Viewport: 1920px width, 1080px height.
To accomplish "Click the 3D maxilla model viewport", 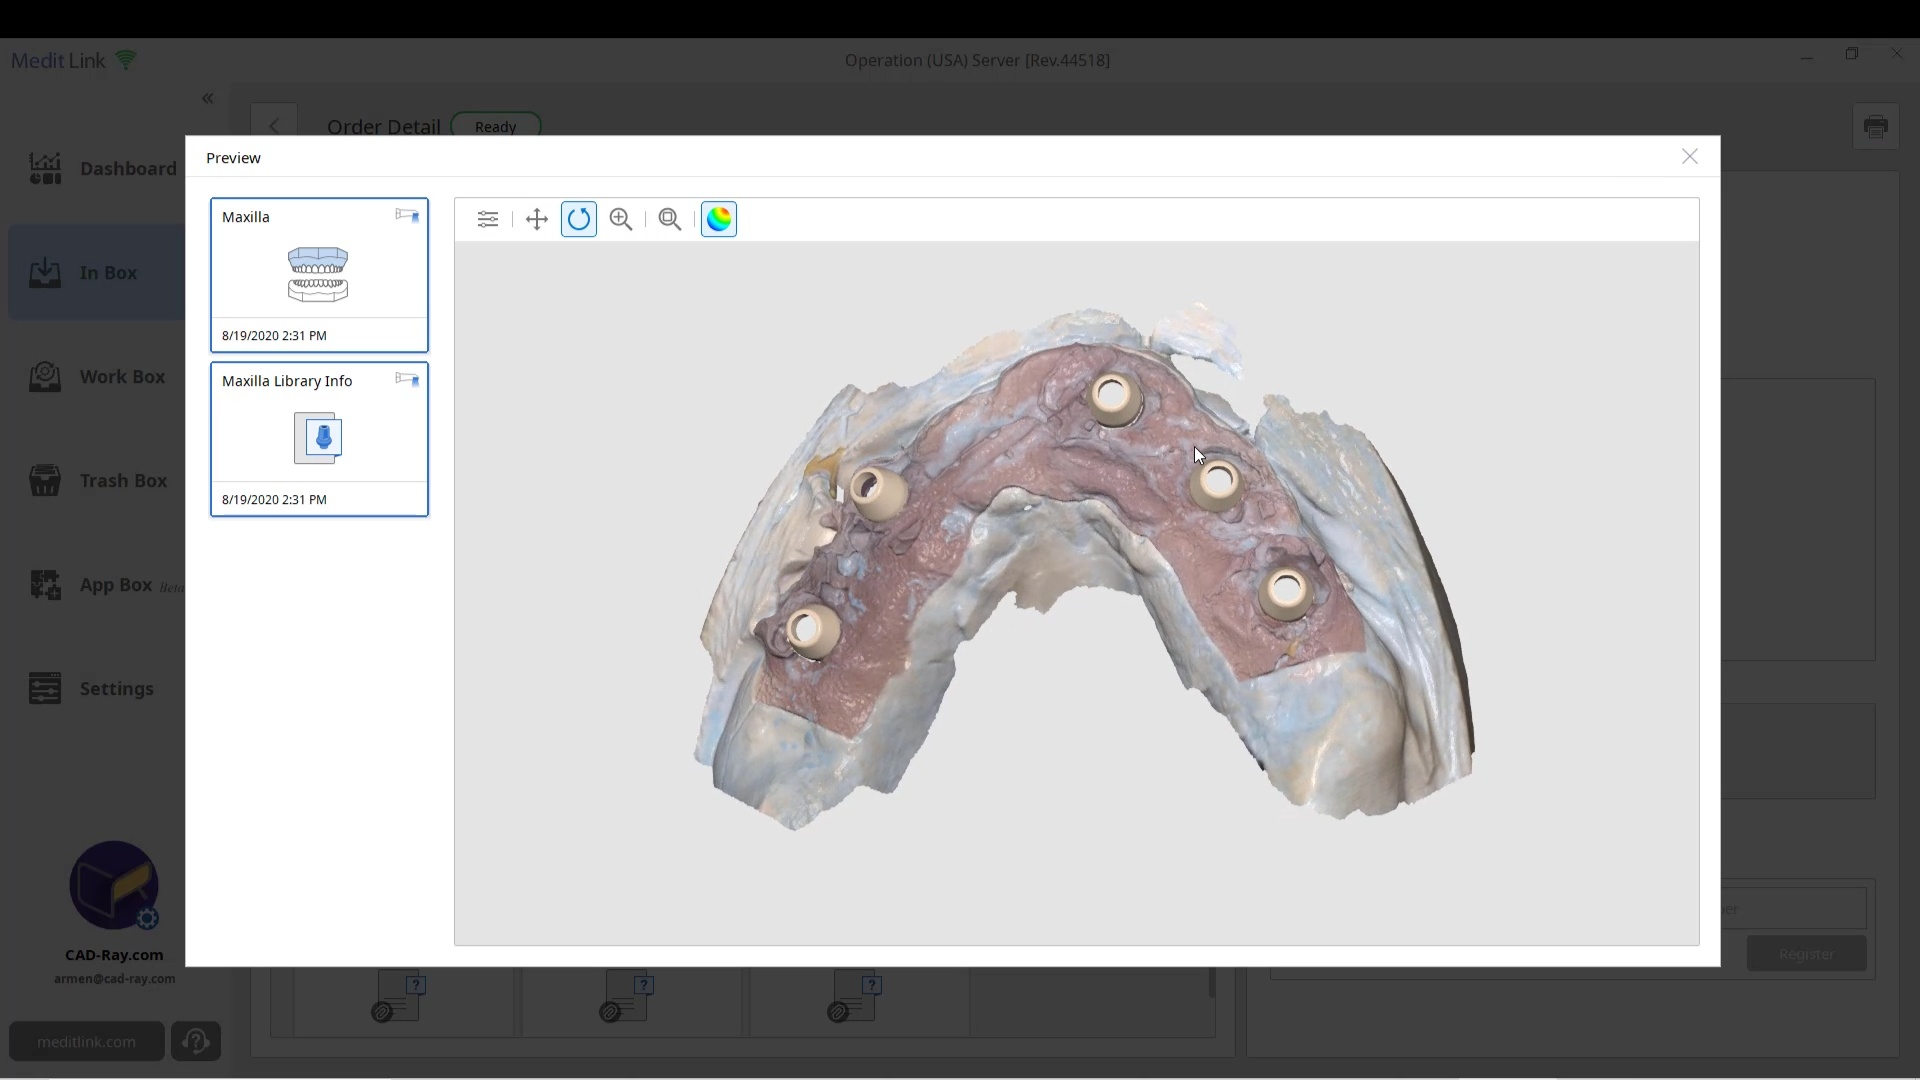I will (x=1077, y=593).
